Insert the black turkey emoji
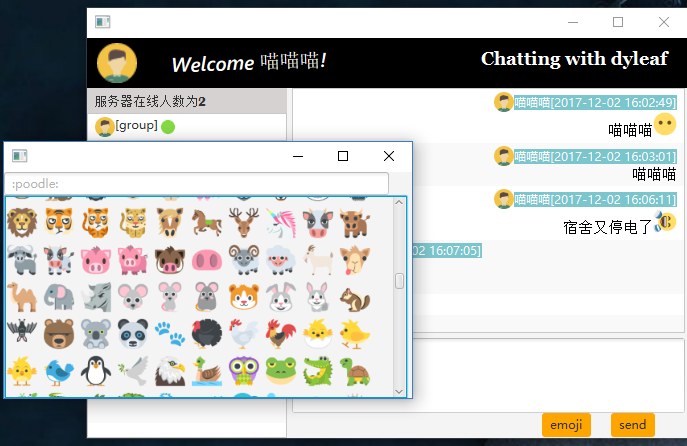687x446 pixels. 207,334
